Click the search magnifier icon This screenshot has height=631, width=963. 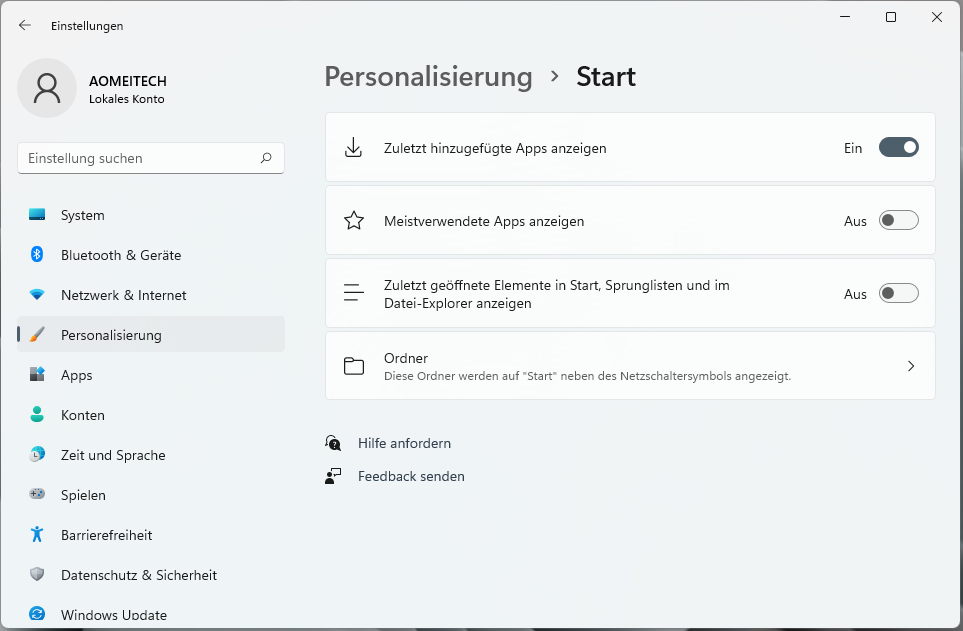[266, 158]
